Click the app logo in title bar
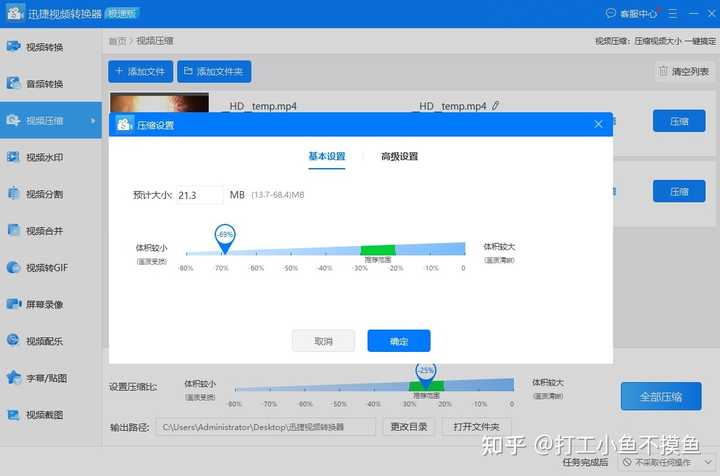The height and width of the screenshot is (476, 720). coord(15,13)
